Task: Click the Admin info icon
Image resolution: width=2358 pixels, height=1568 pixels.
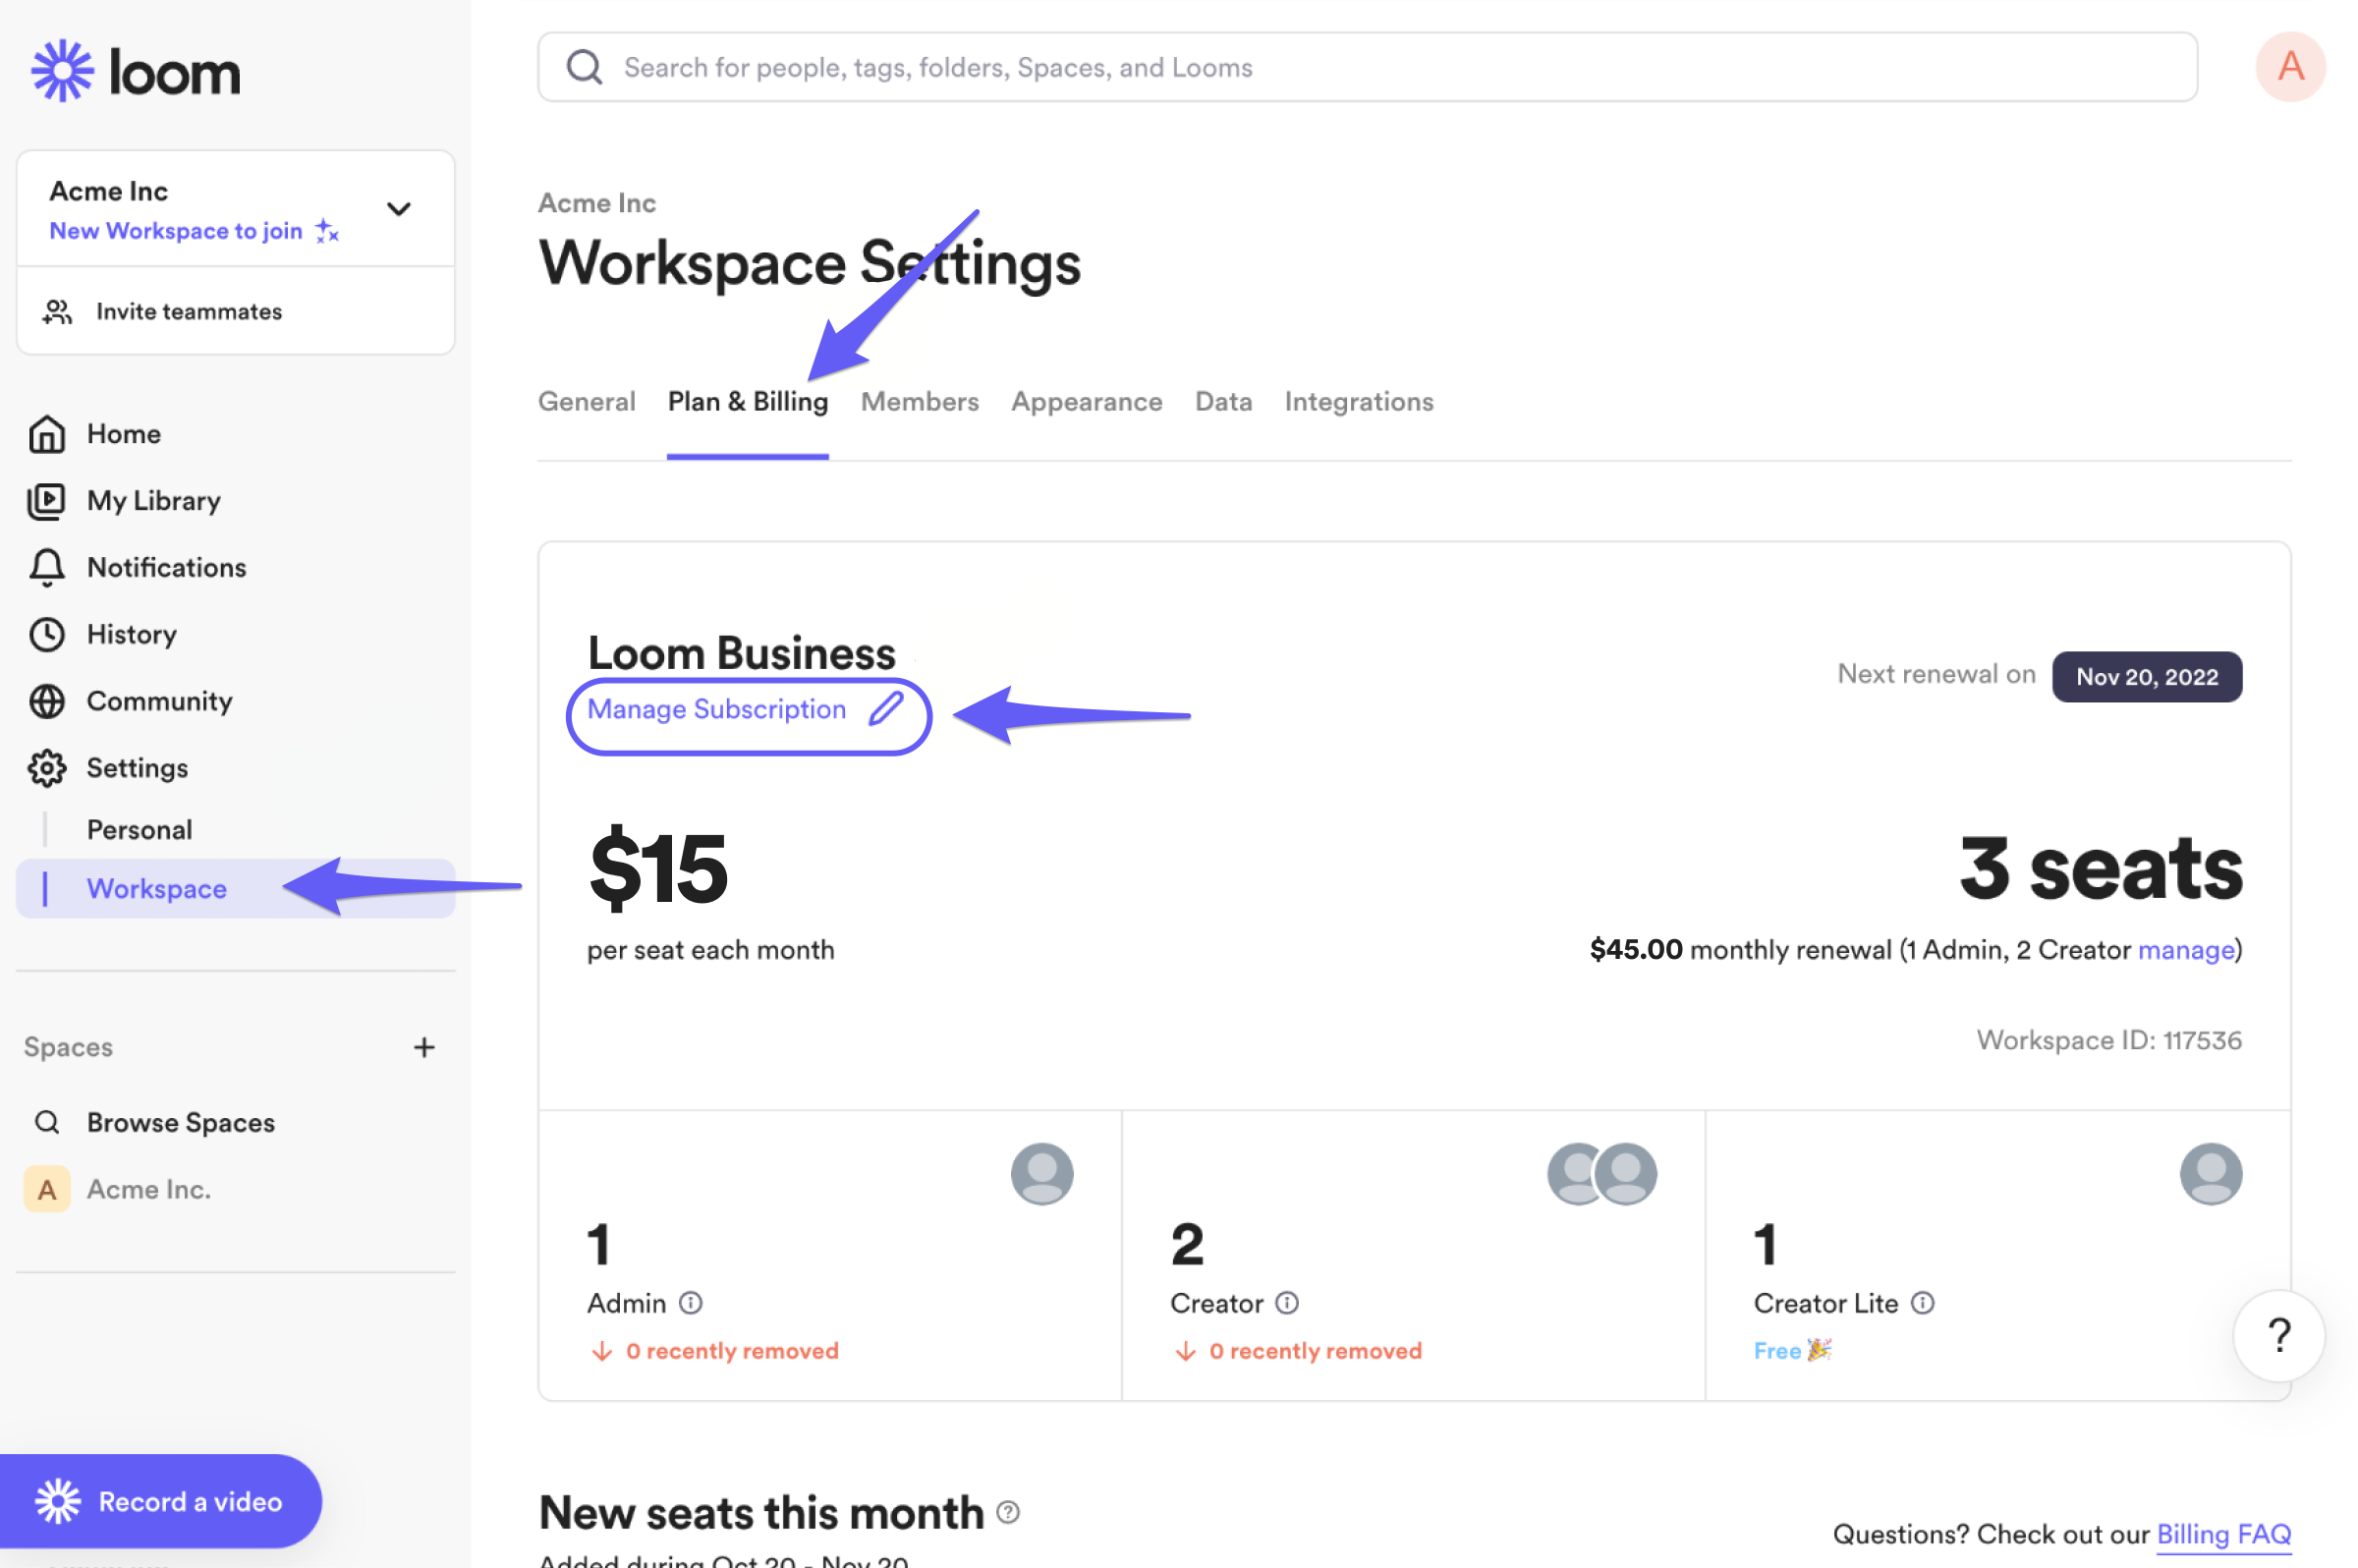Action: click(691, 1303)
